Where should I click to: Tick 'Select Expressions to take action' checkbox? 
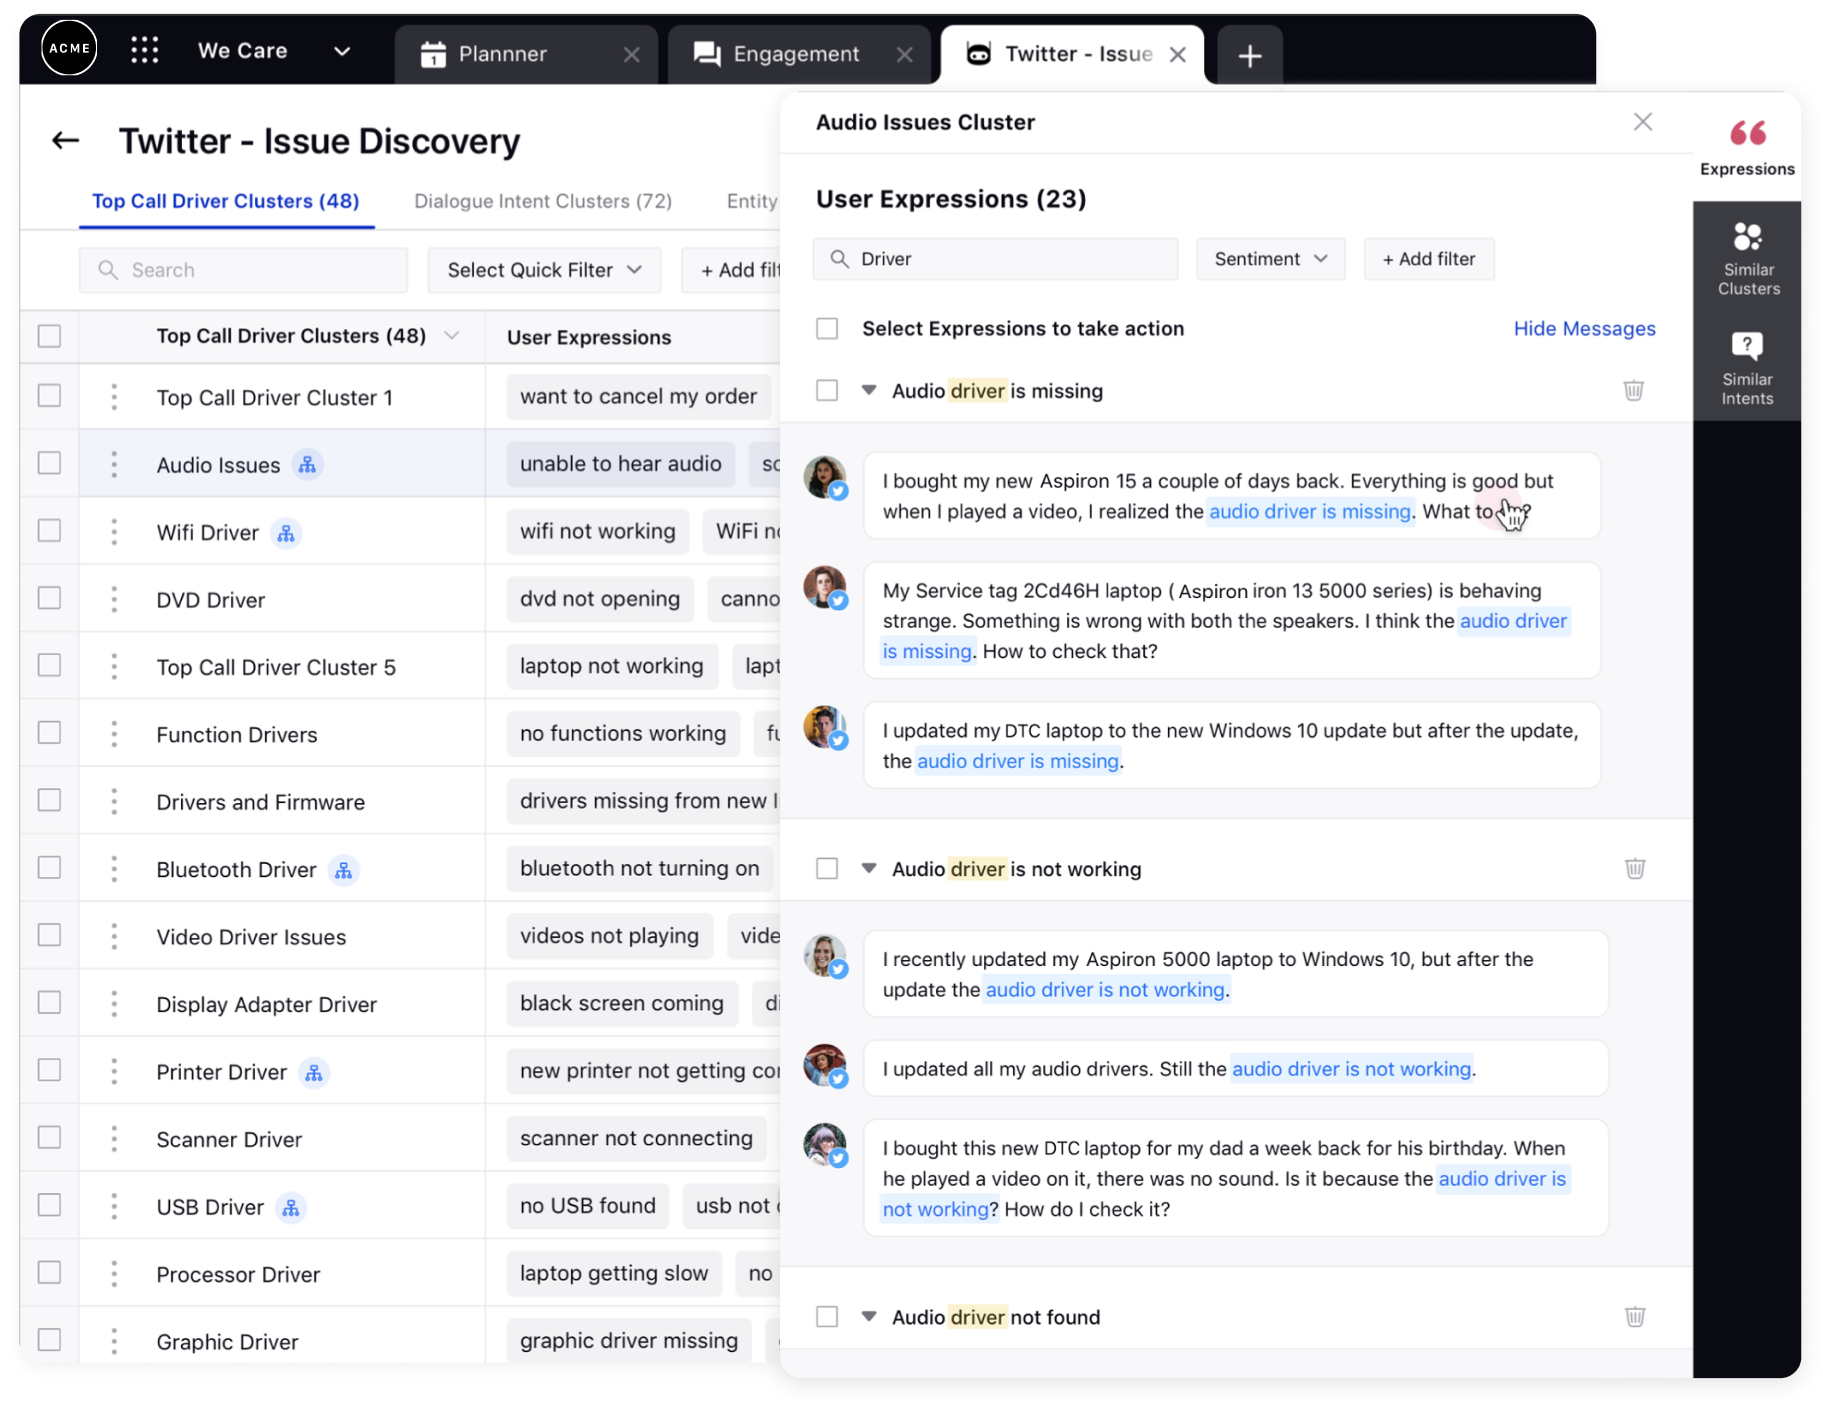click(x=827, y=328)
